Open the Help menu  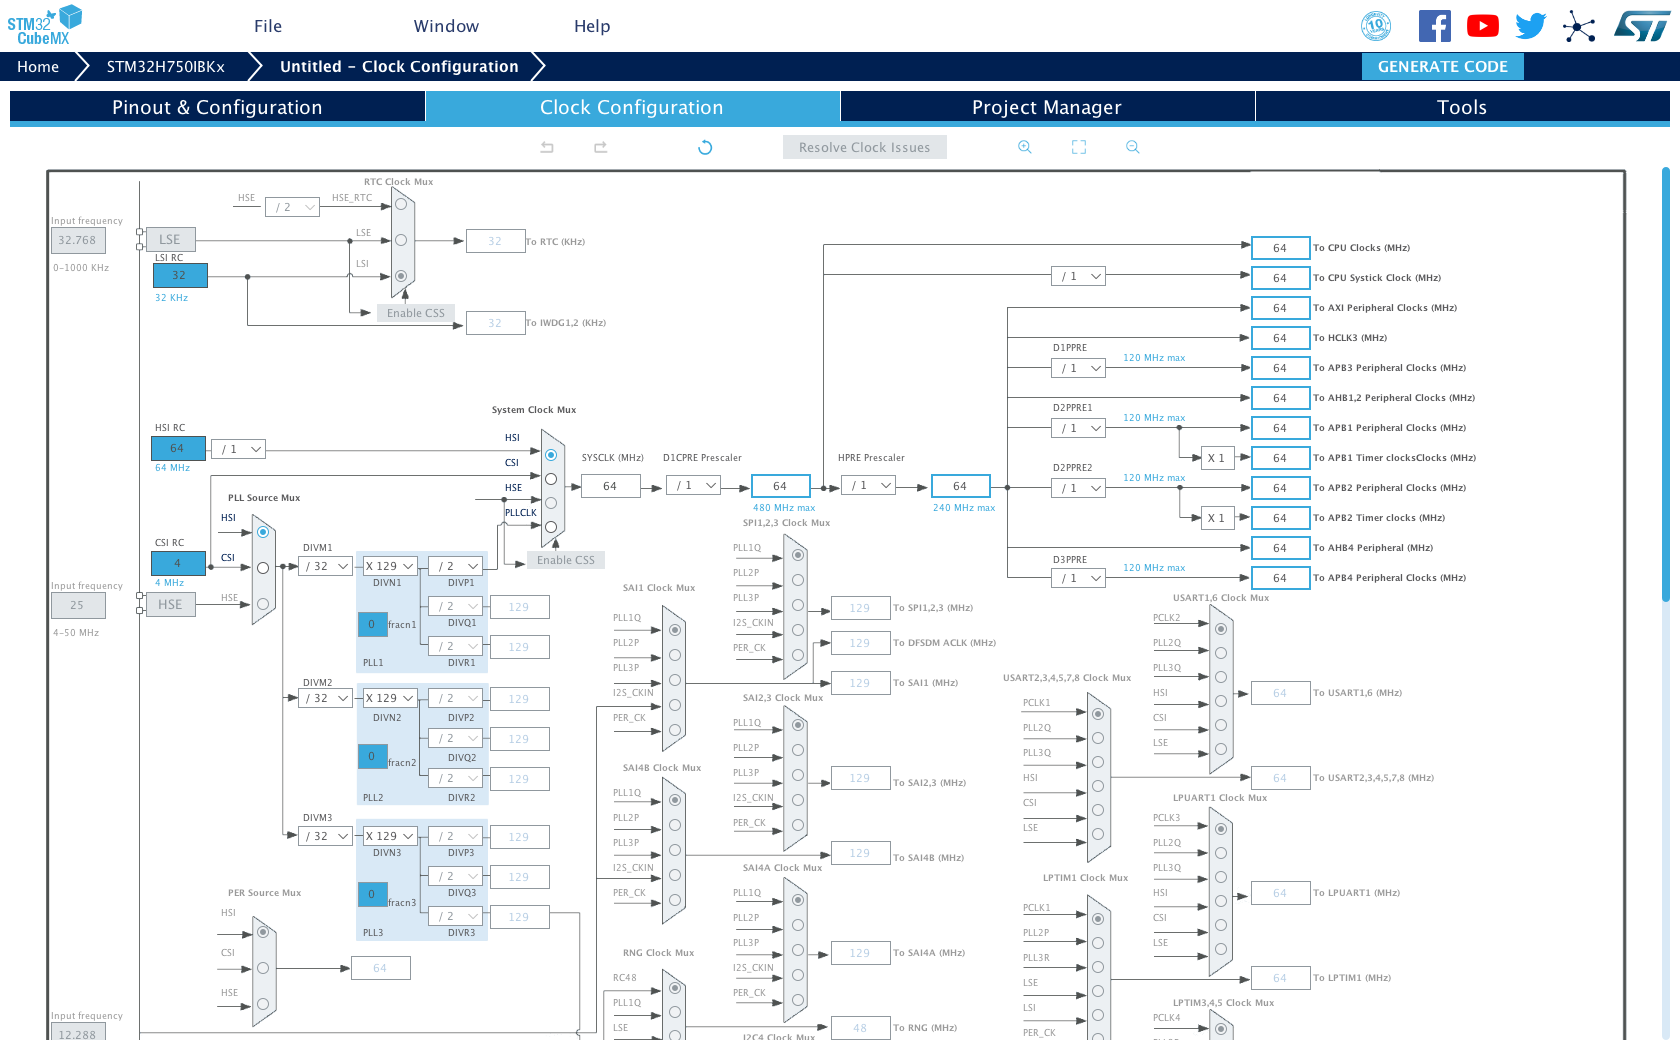point(592,26)
